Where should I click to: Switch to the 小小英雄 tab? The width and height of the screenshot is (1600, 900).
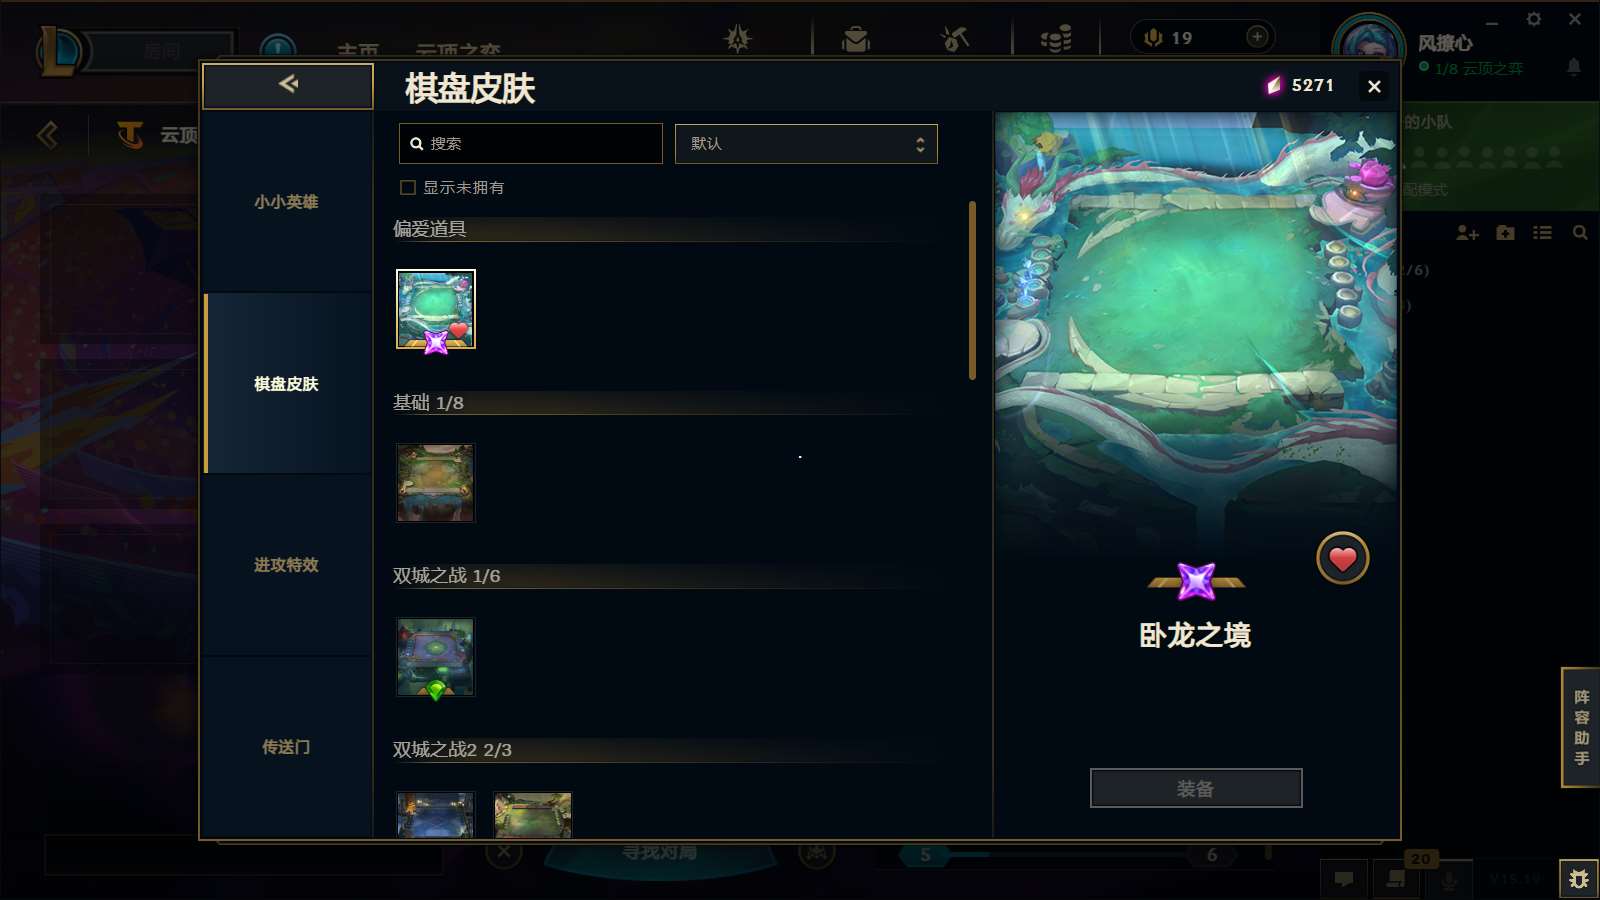286,202
